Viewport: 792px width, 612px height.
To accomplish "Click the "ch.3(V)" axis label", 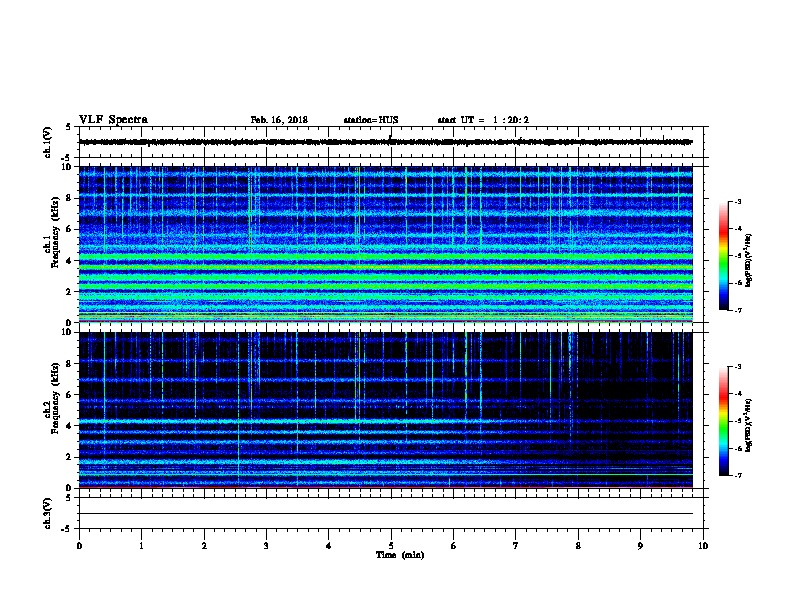I will coord(47,513).
